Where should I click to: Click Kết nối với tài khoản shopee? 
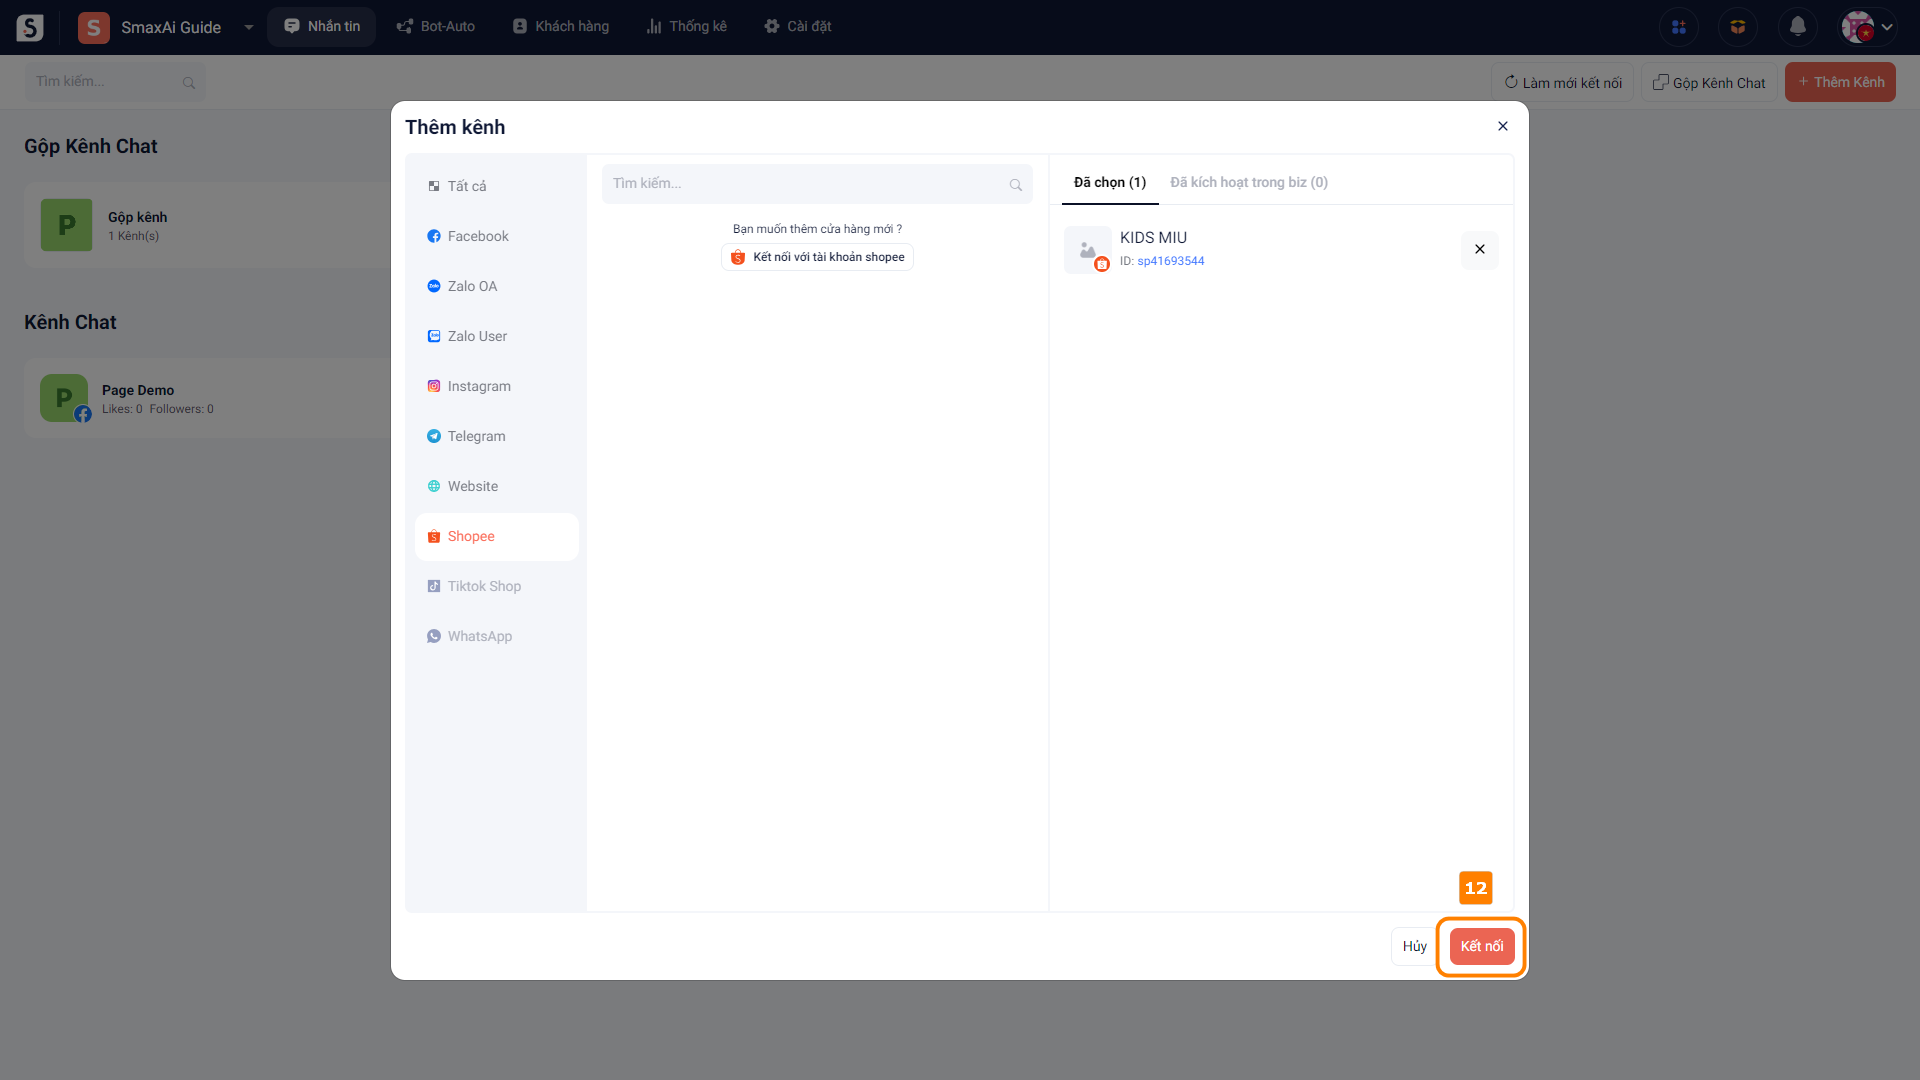pos(817,257)
